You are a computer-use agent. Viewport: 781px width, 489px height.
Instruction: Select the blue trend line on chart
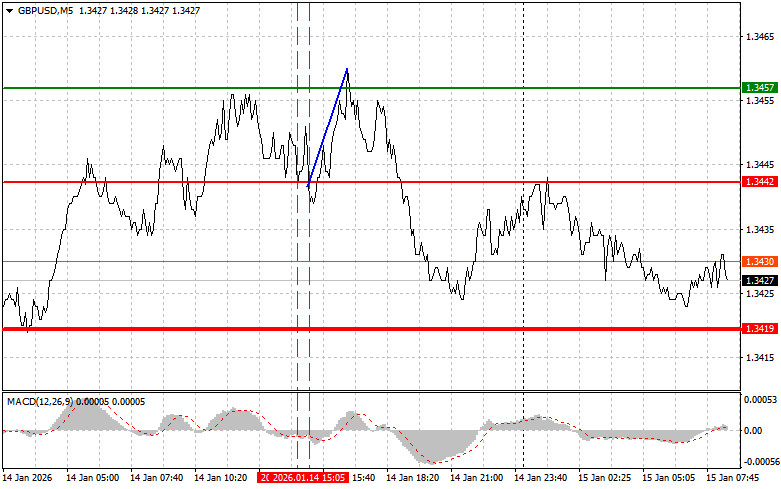click(x=327, y=127)
